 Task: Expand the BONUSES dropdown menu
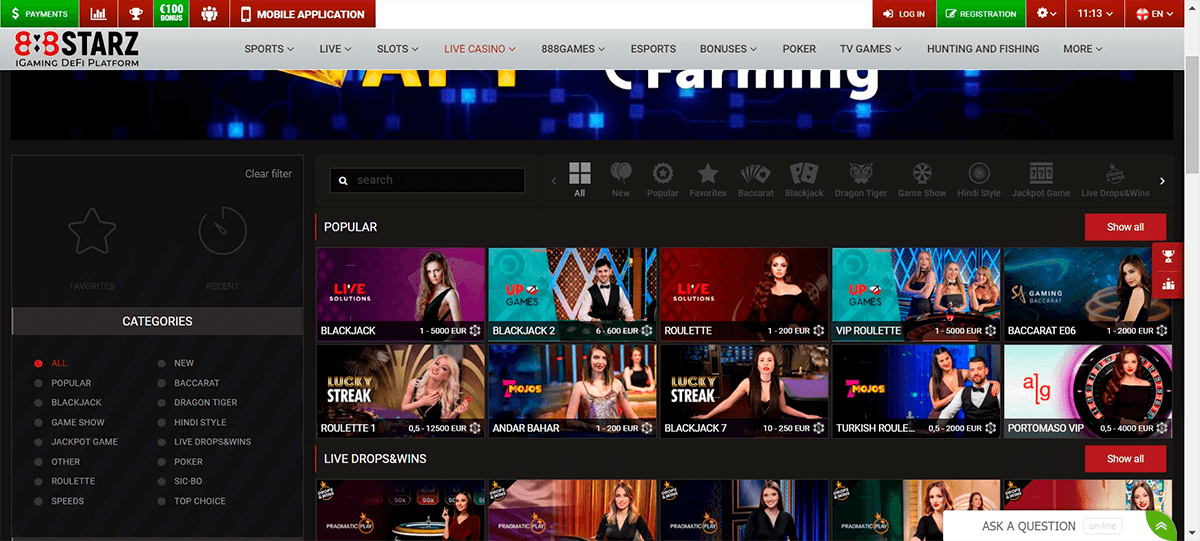point(730,48)
